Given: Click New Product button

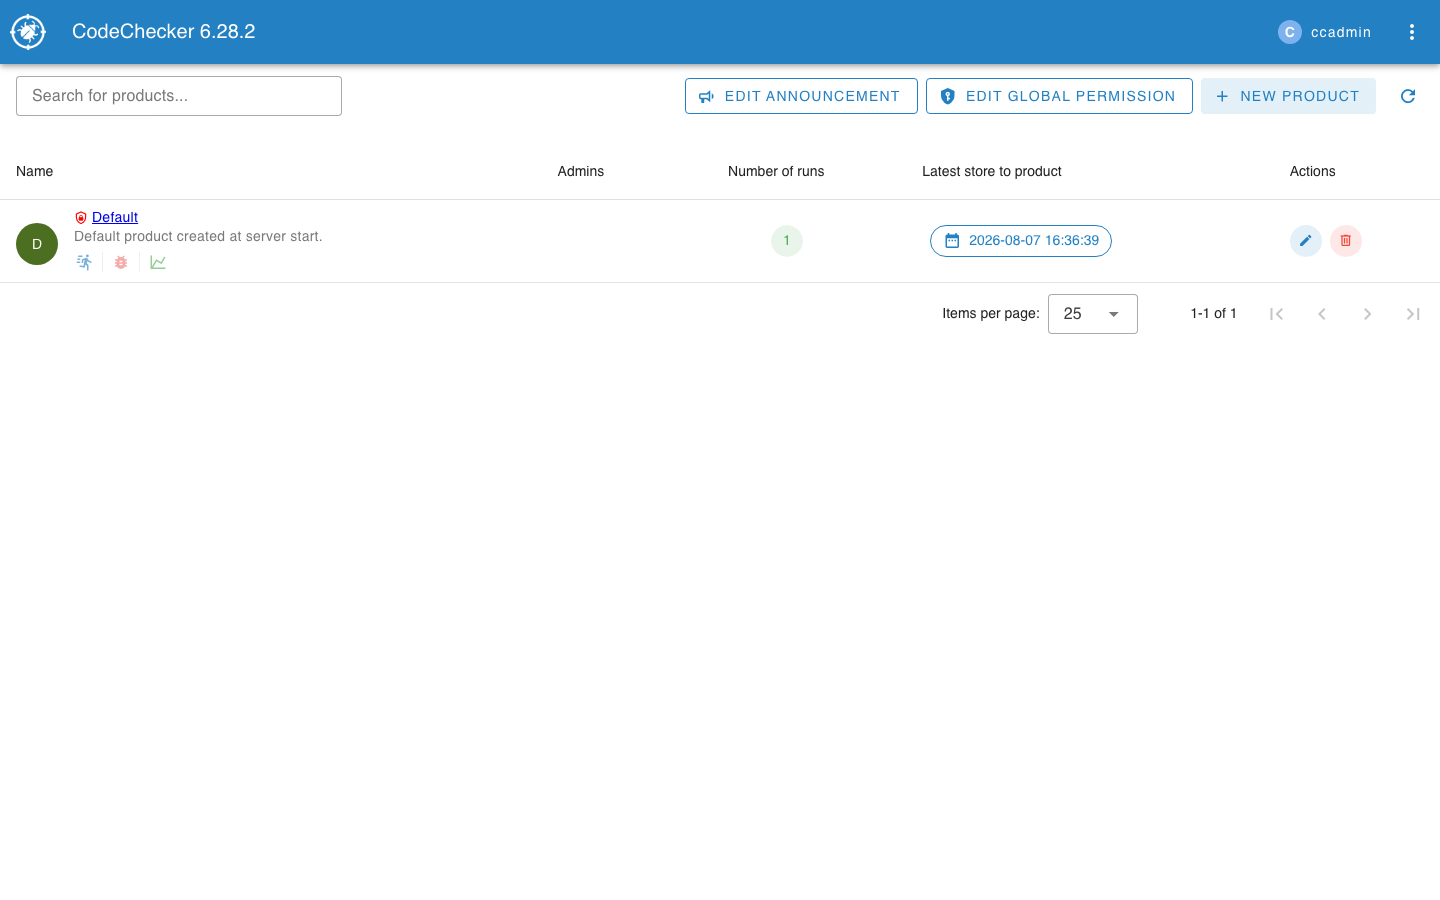Looking at the screenshot, I should [x=1288, y=96].
